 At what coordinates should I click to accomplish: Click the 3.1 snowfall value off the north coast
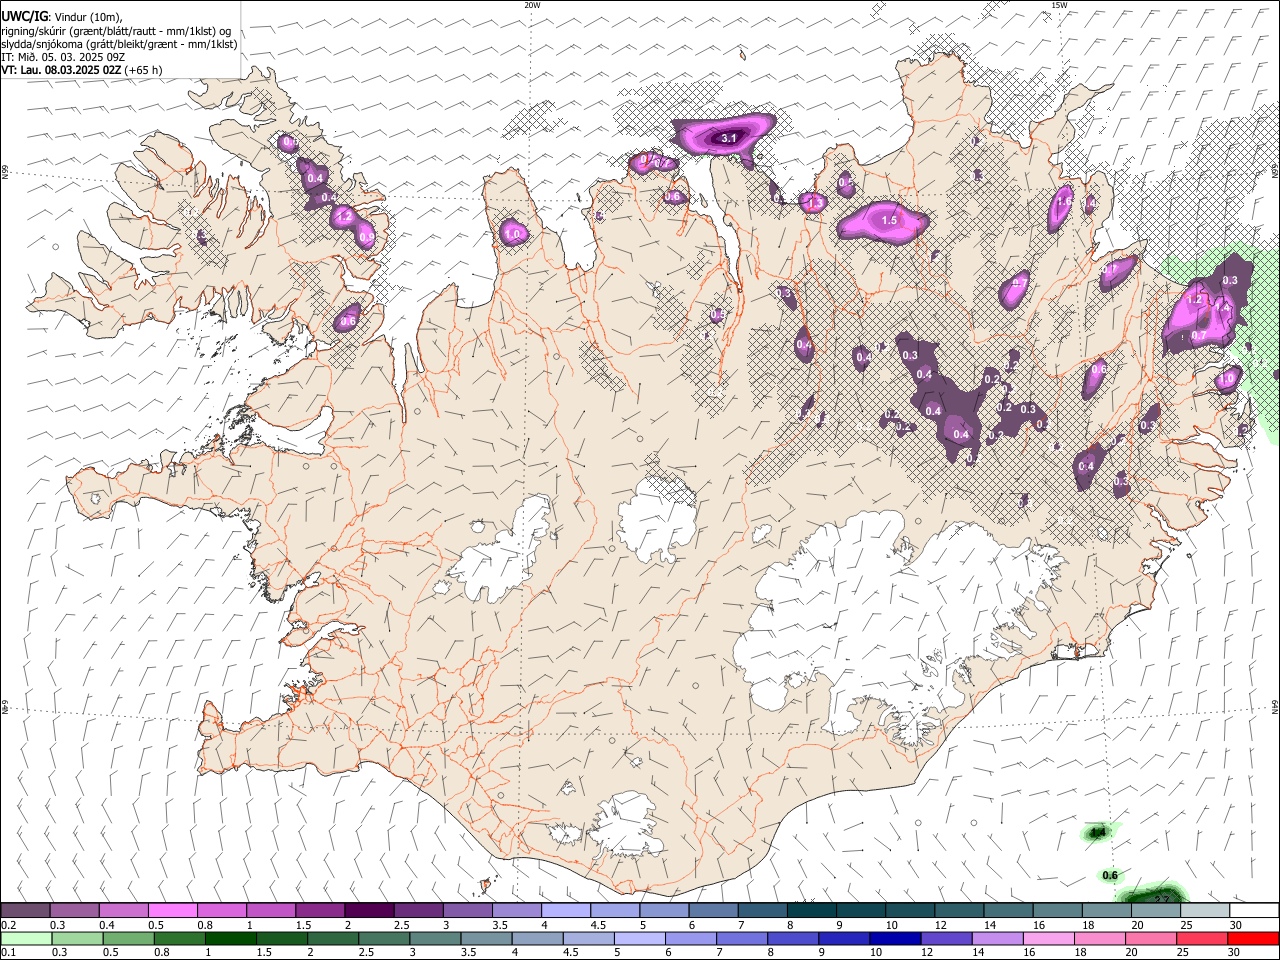tap(729, 138)
